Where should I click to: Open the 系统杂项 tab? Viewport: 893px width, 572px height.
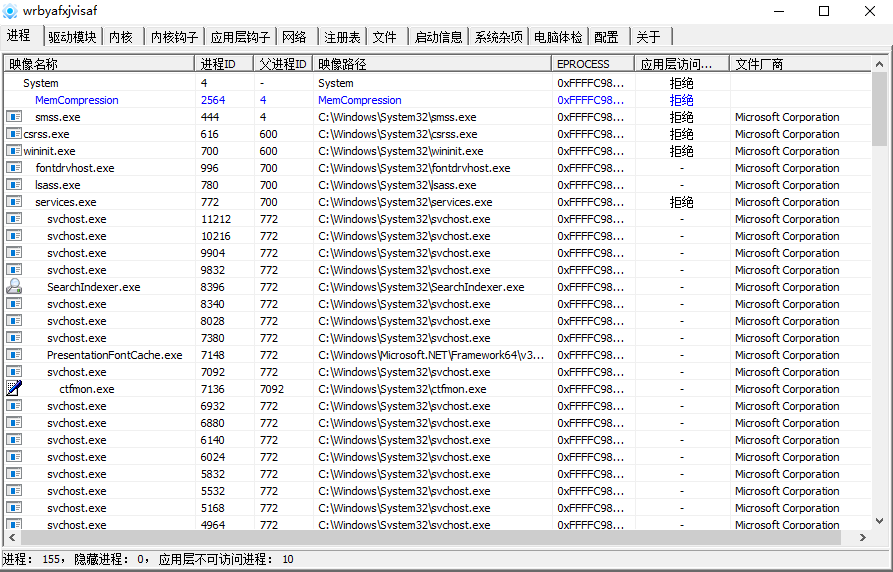click(x=498, y=37)
